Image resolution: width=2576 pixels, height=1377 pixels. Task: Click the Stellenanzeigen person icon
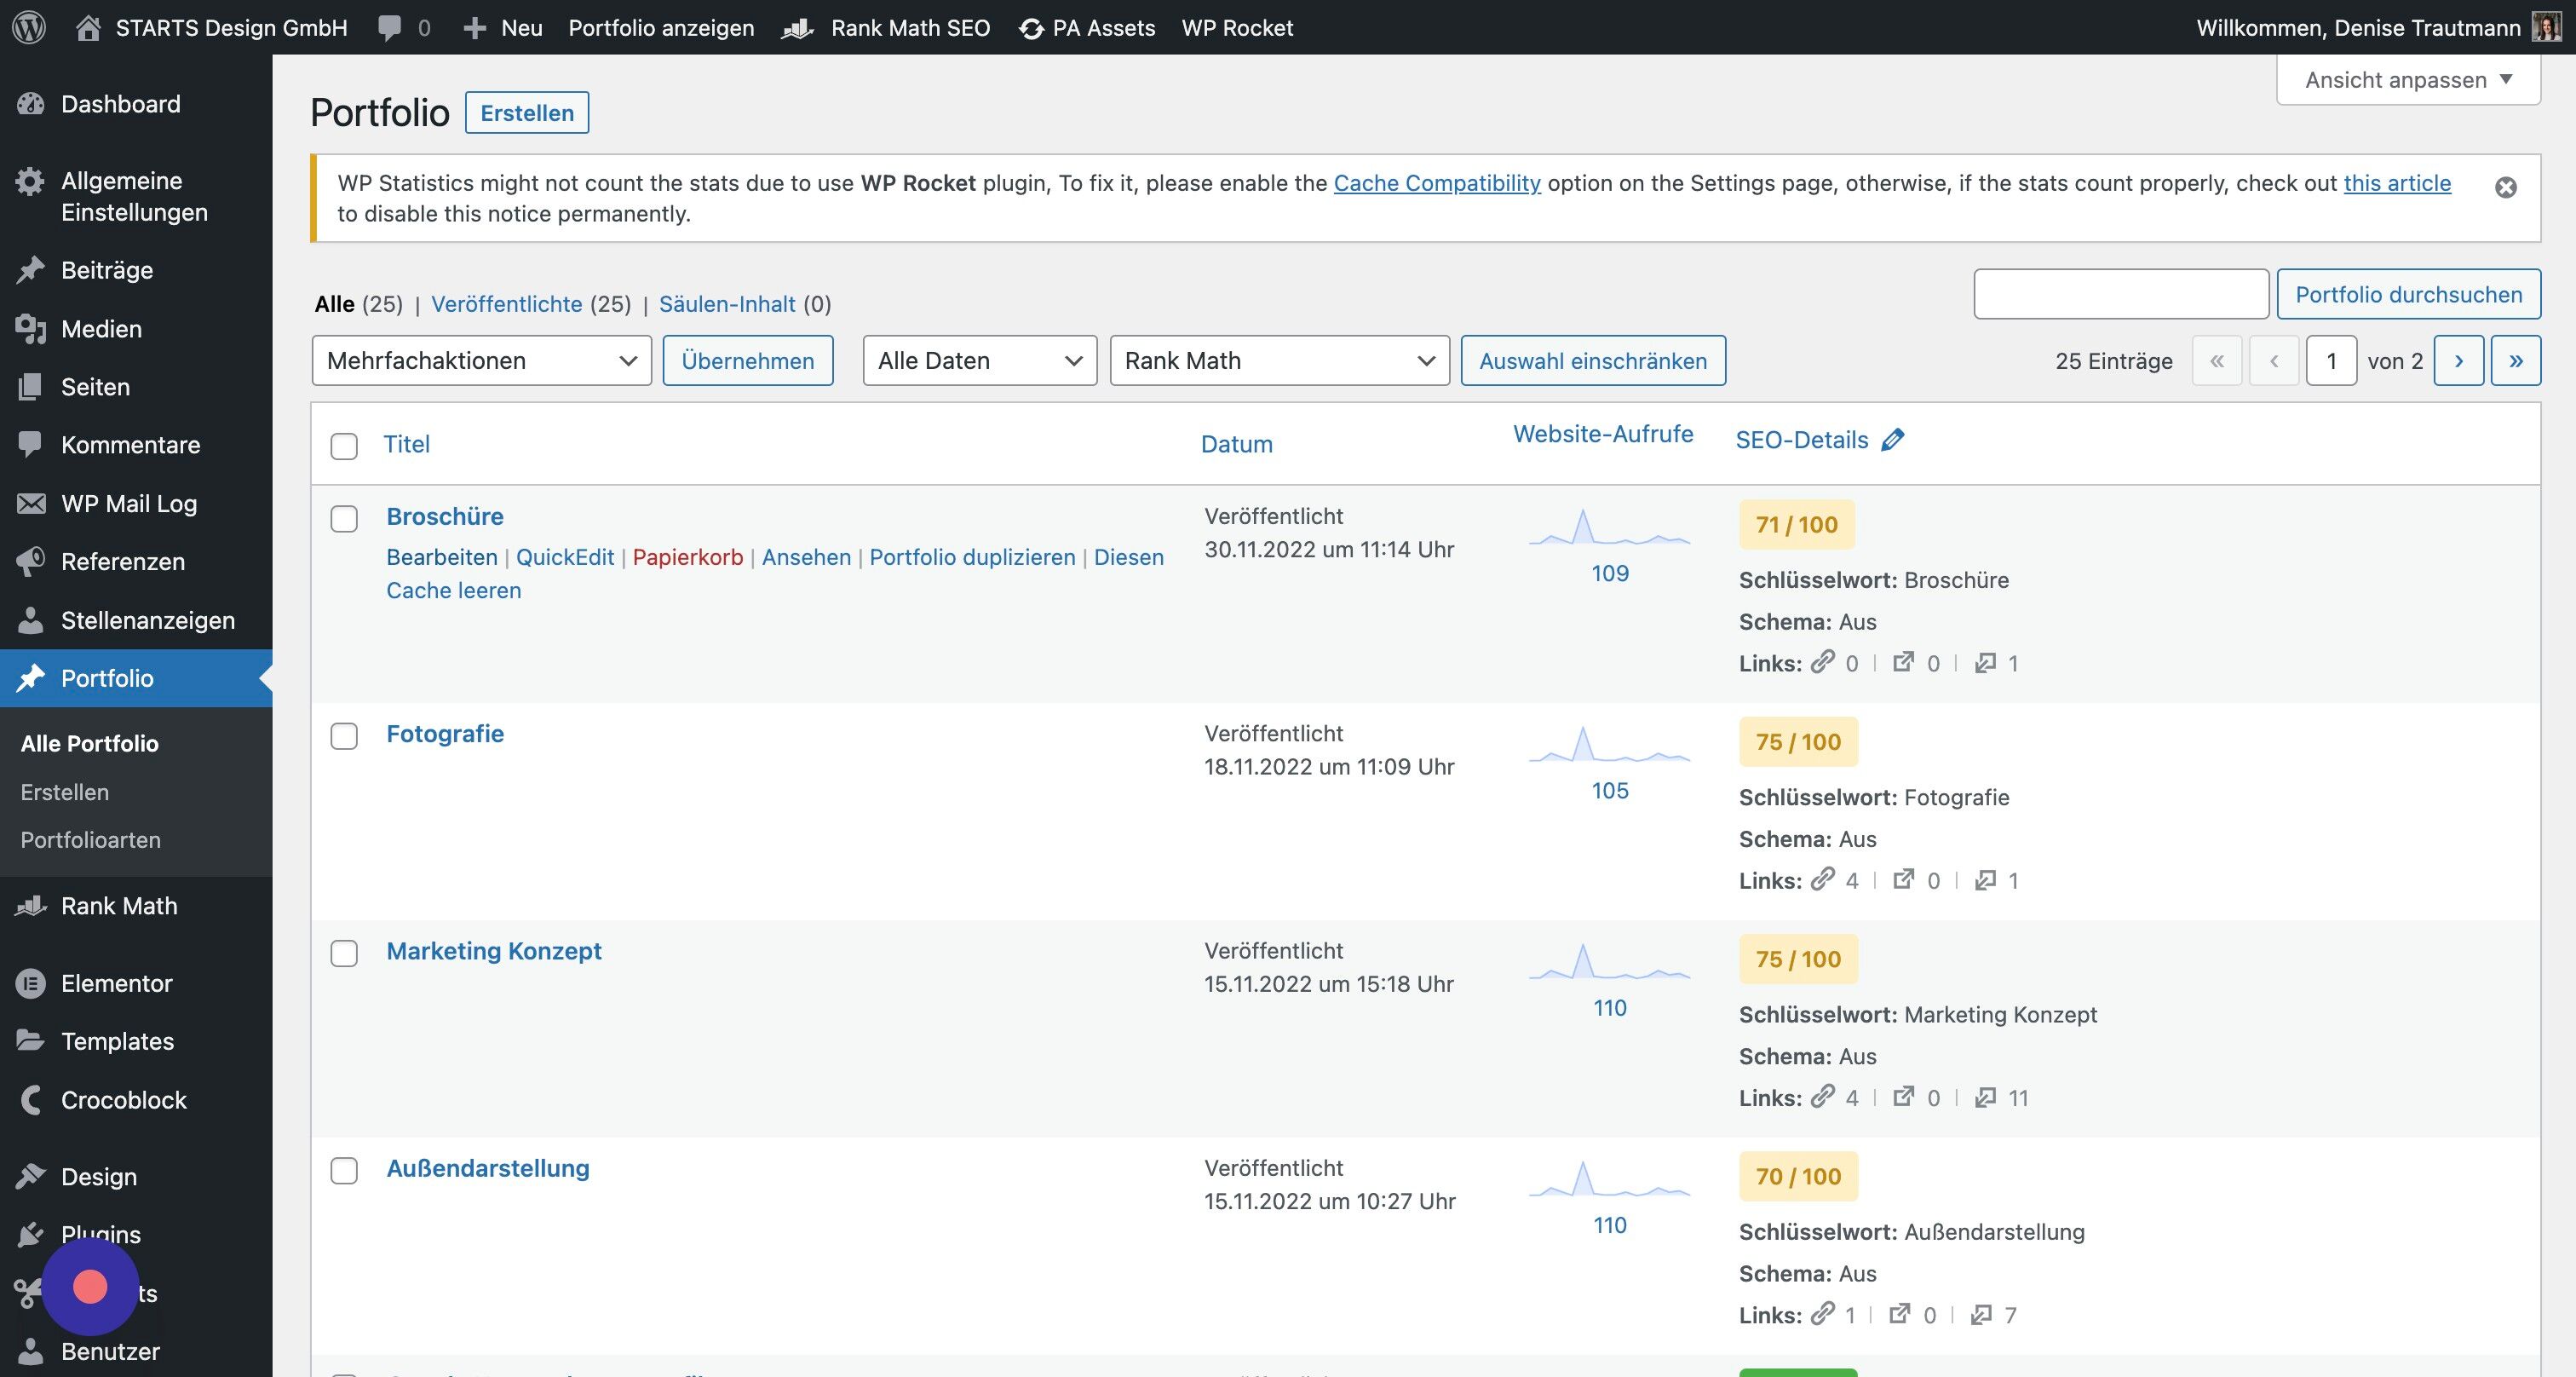coord(31,620)
